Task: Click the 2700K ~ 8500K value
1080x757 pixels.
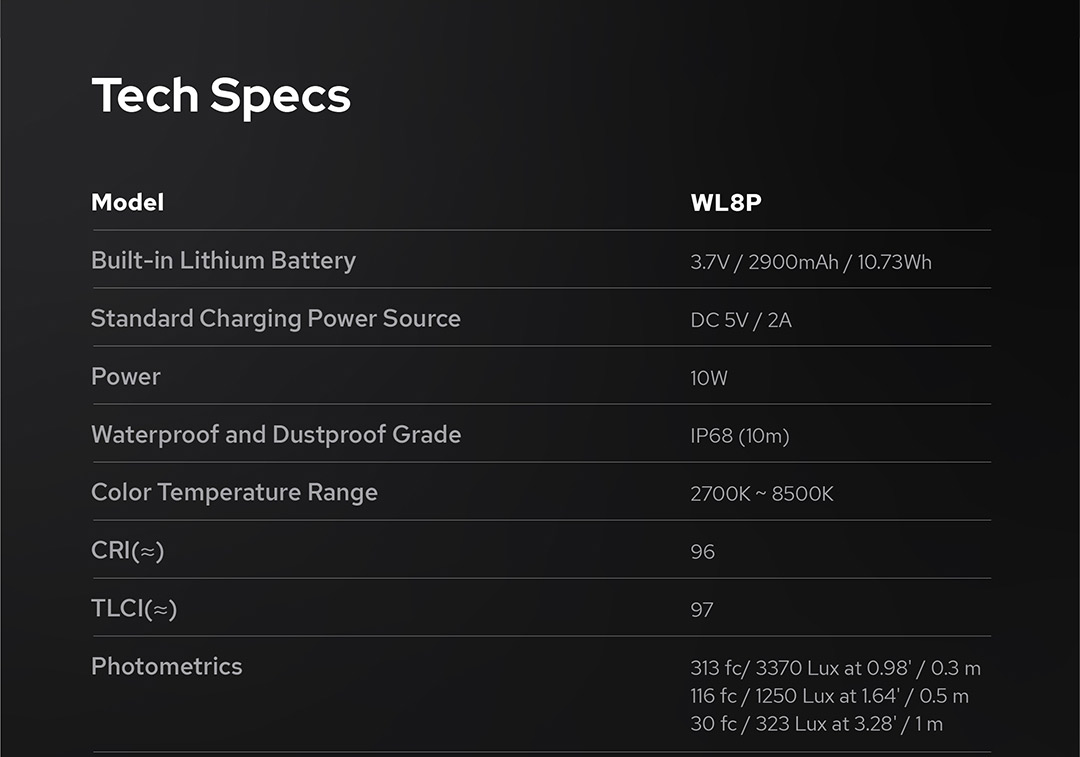Action: tap(761, 494)
